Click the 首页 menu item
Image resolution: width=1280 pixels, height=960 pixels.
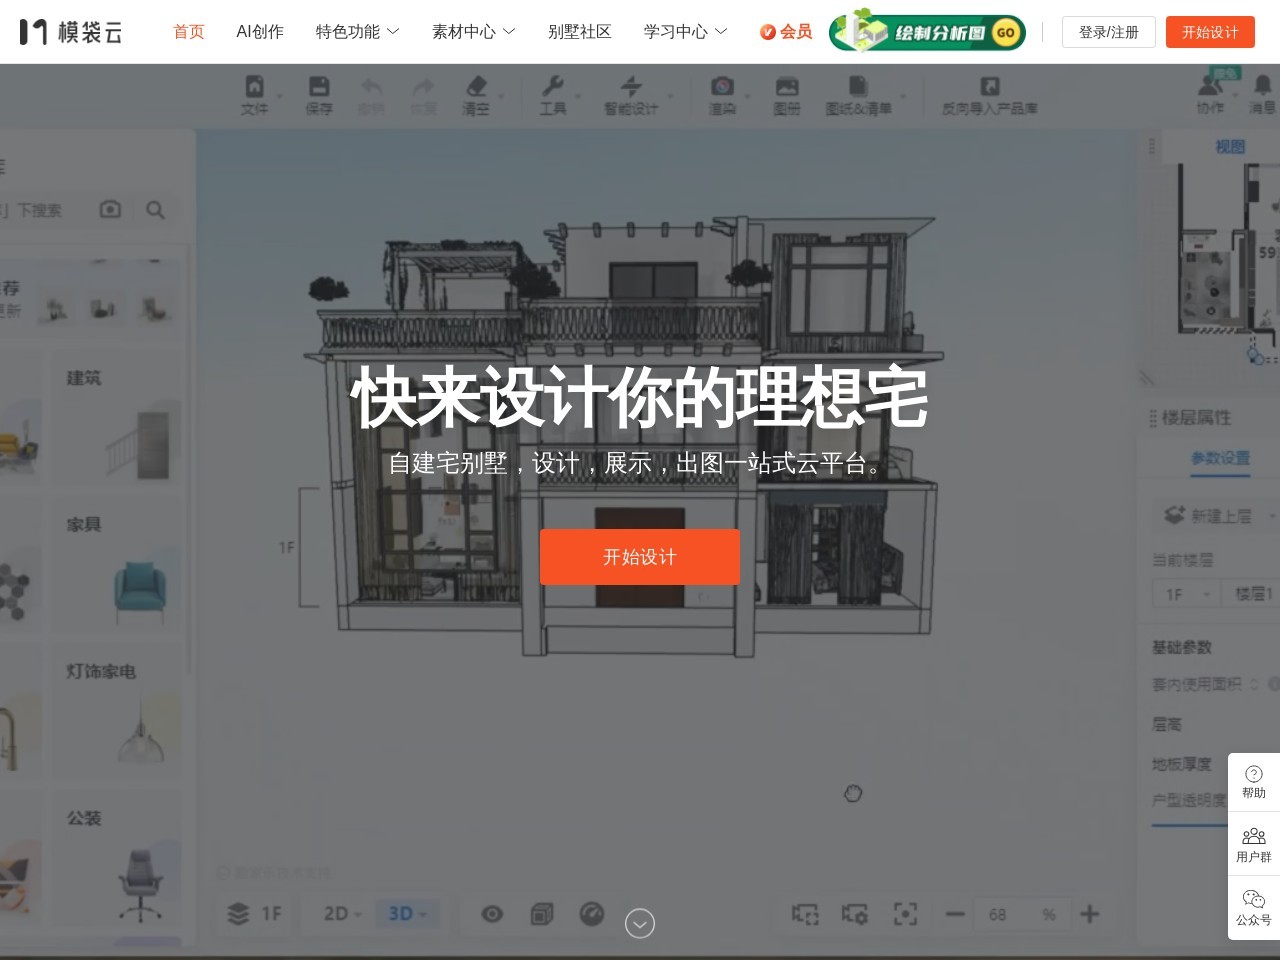tap(188, 31)
